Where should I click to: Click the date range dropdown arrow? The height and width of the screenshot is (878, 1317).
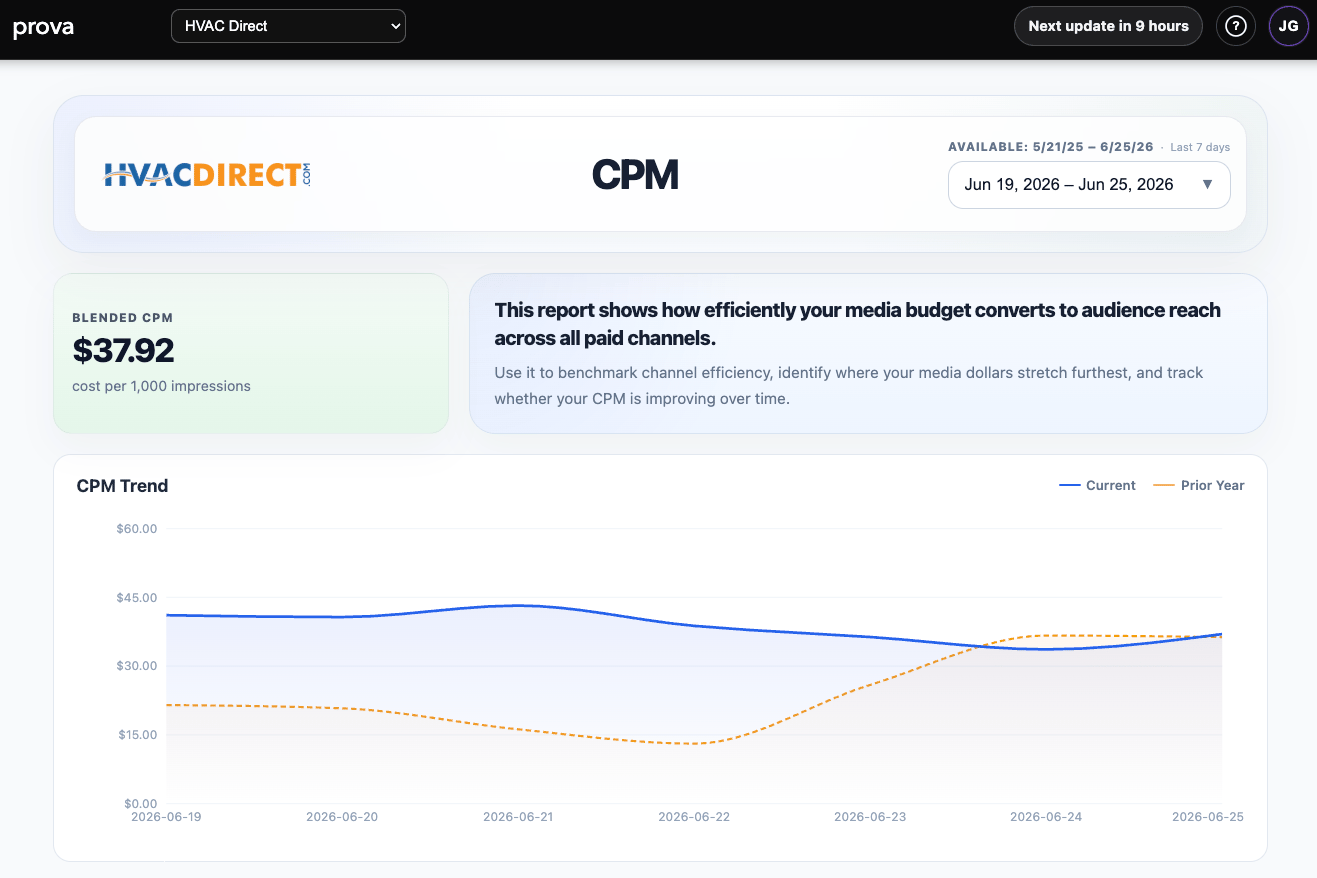pos(1207,185)
